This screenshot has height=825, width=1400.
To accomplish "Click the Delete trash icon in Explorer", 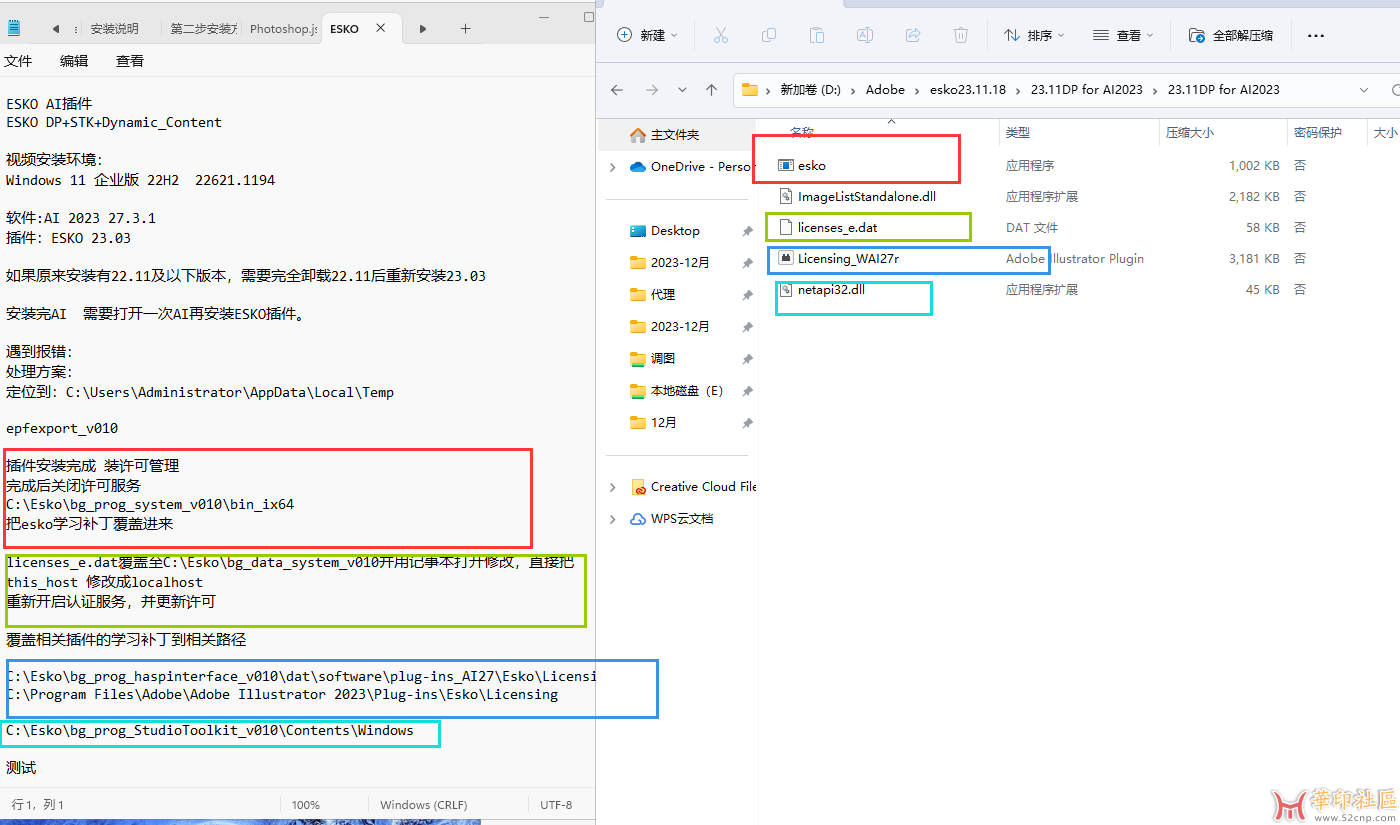I will [x=960, y=35].
